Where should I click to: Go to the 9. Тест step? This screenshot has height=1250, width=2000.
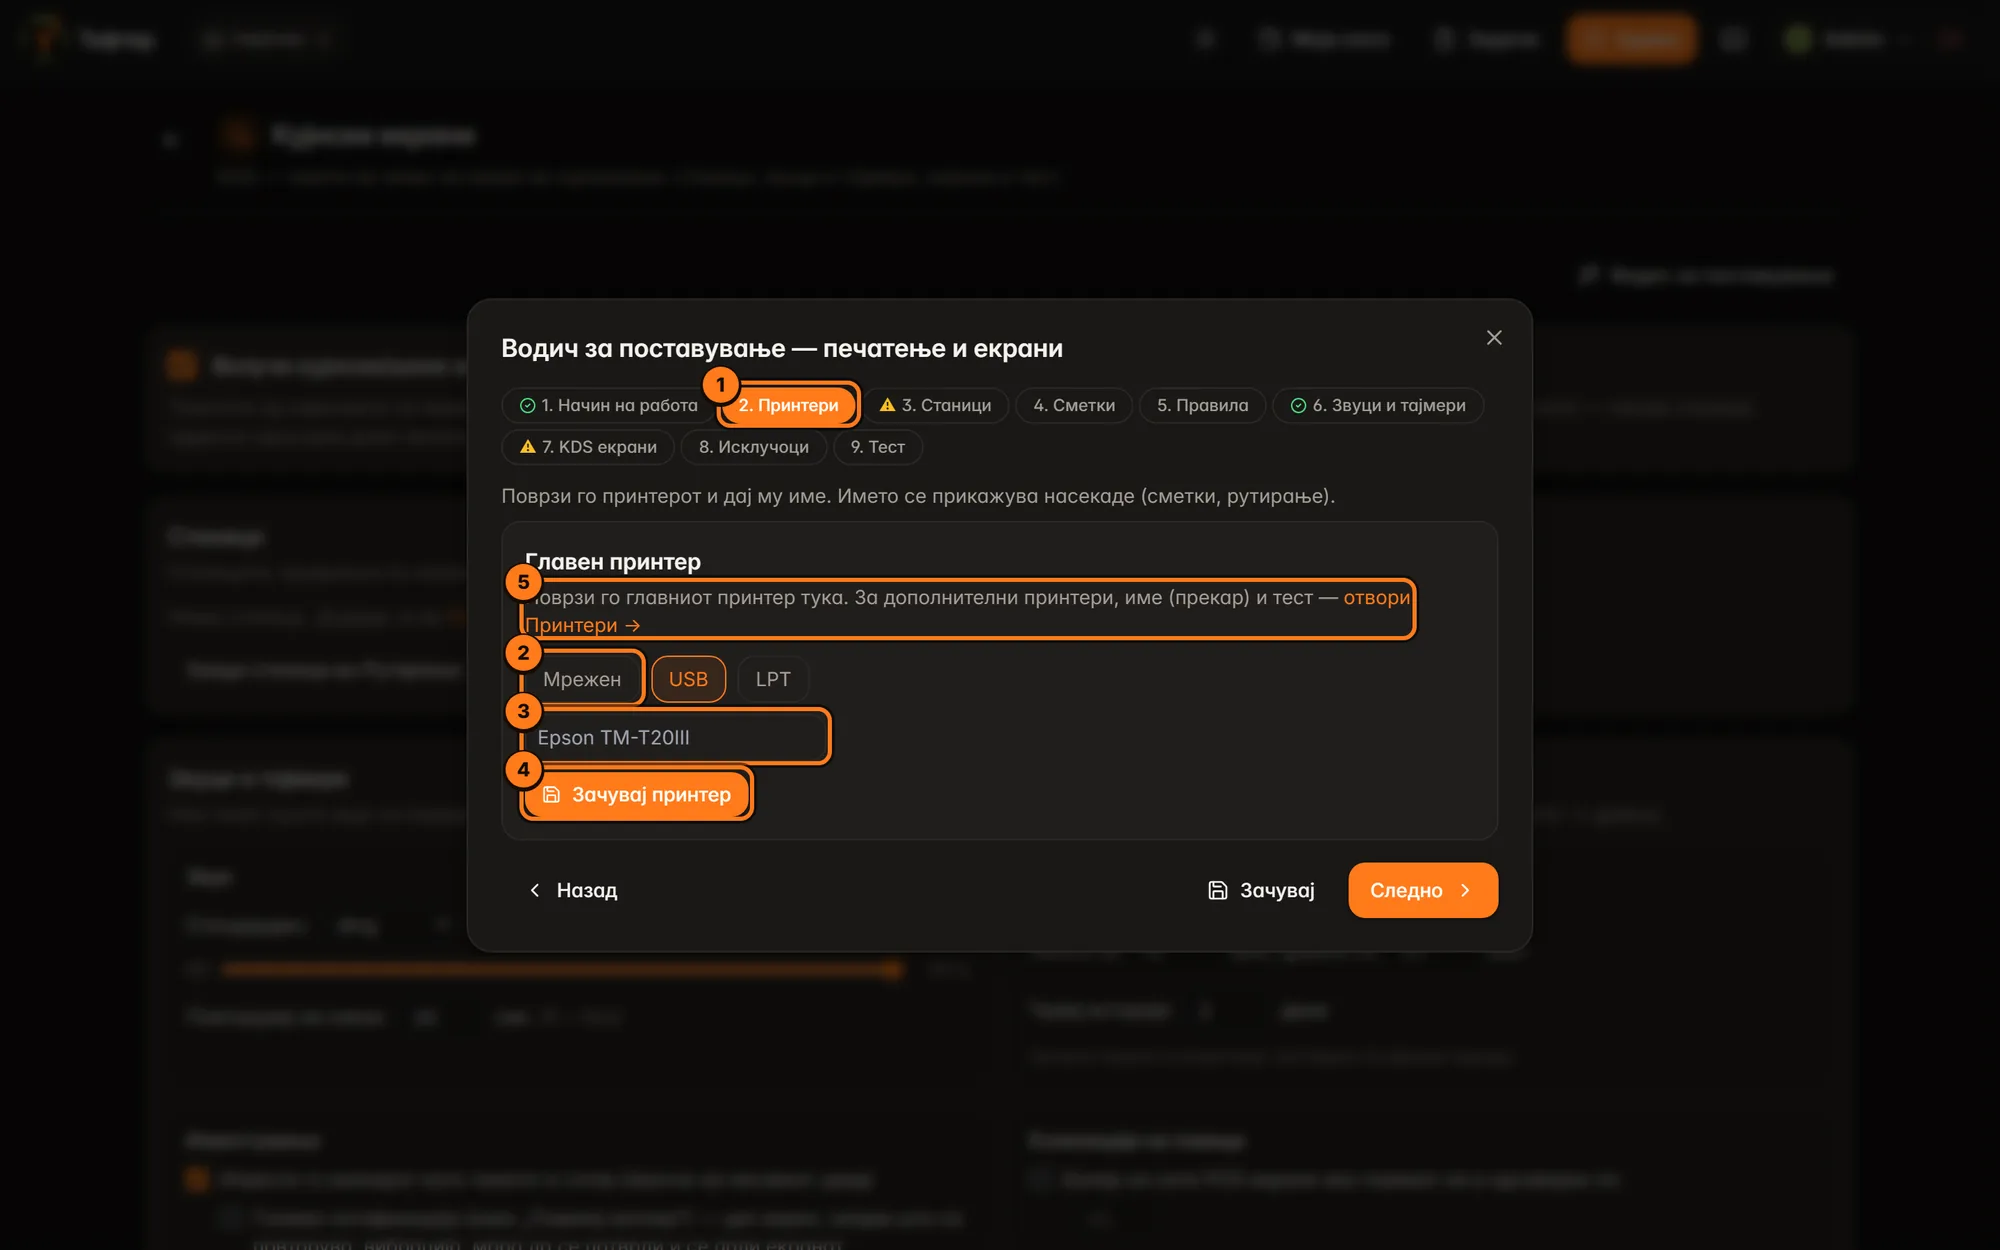coord(878,447)
